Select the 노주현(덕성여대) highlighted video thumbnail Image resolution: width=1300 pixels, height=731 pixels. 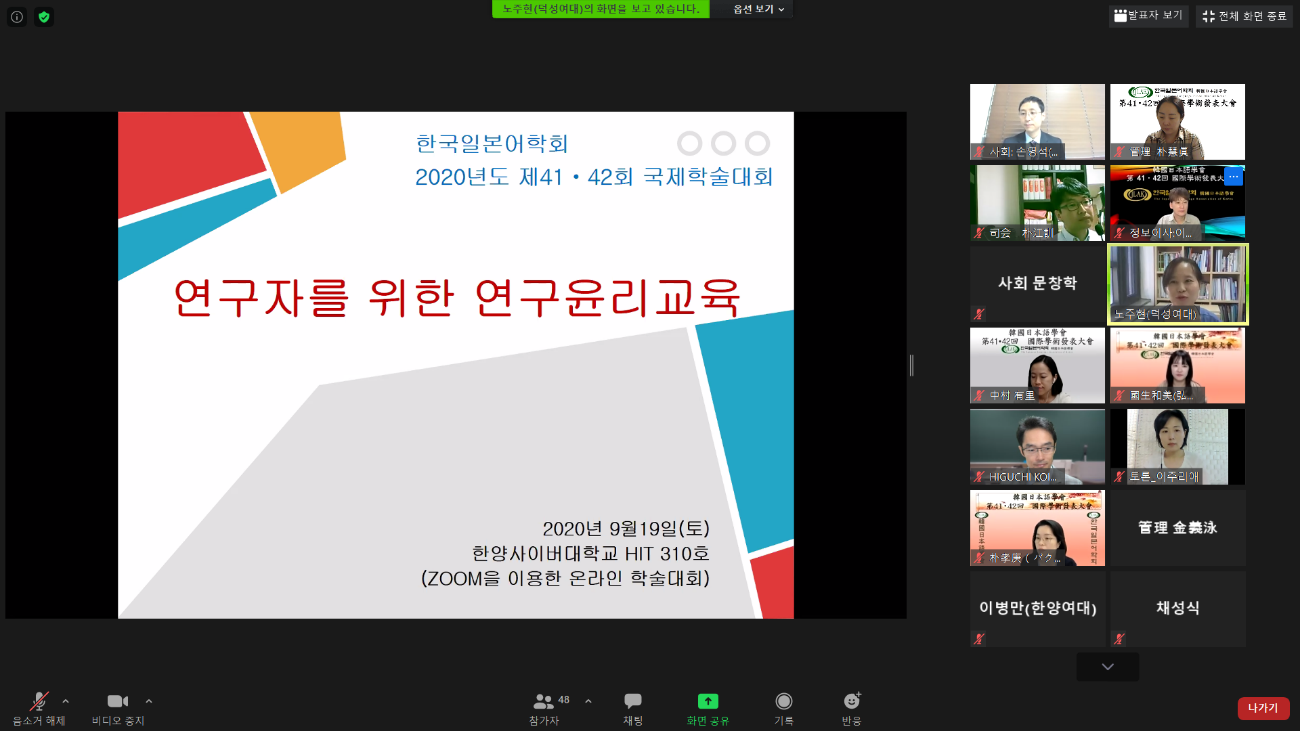pos(1178,285)
